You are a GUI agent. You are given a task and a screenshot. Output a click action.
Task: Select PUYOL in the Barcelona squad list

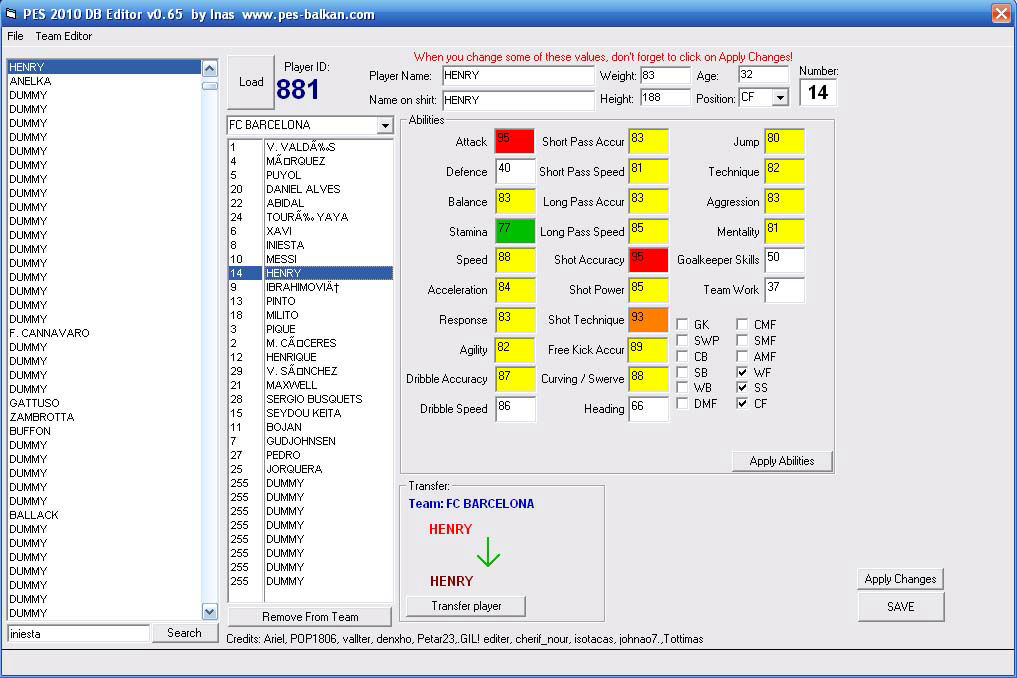(x=311, y=175)
